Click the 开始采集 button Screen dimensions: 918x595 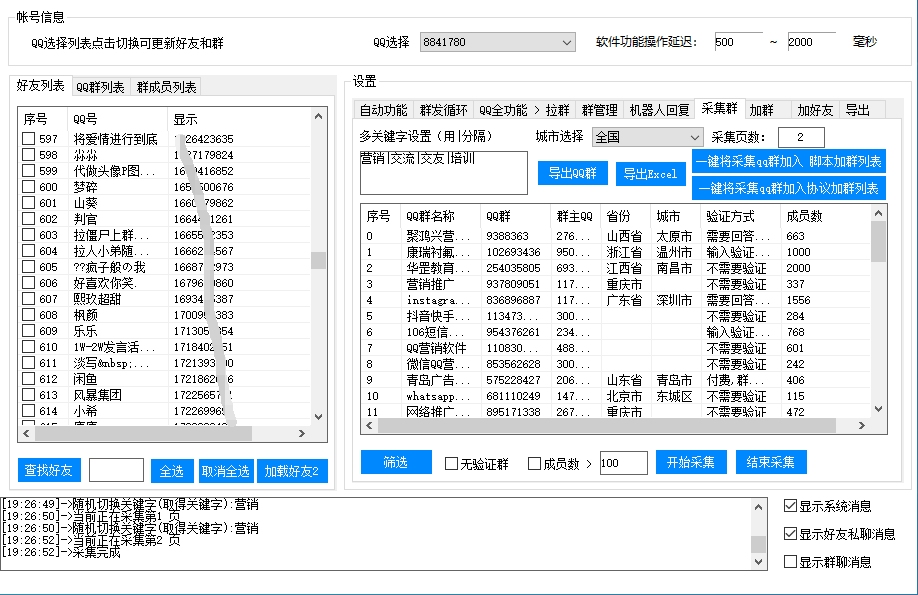tap(691, 462)
